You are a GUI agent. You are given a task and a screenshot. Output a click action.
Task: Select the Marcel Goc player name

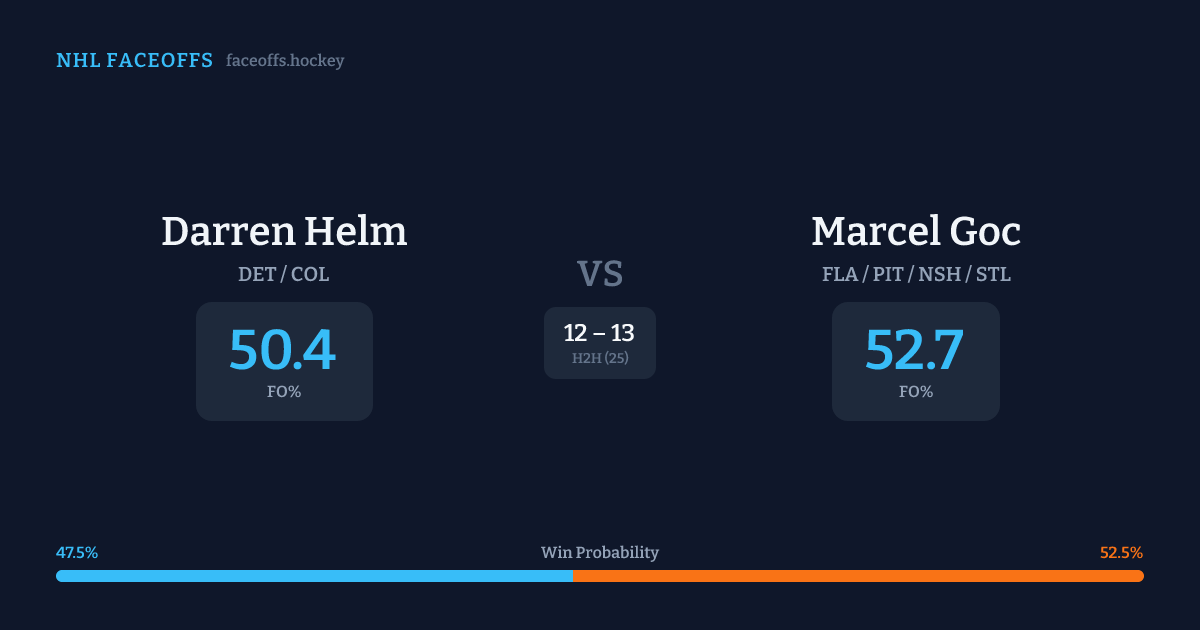pyautogui.click(x=916, y=231)
